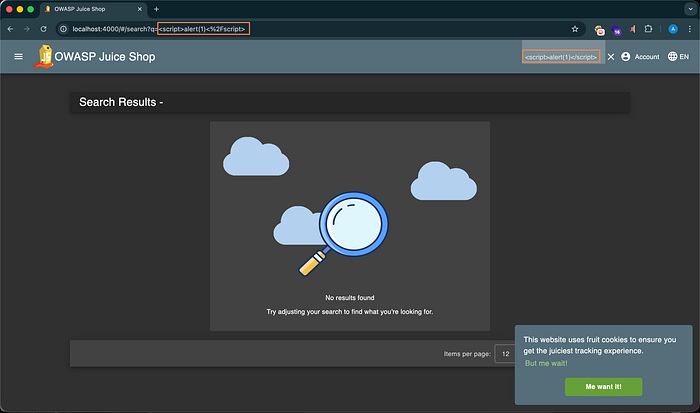Viewport: 700px width, 413px height.
Task: Open Chrome's three-dot menu
Action: point(689,29)
